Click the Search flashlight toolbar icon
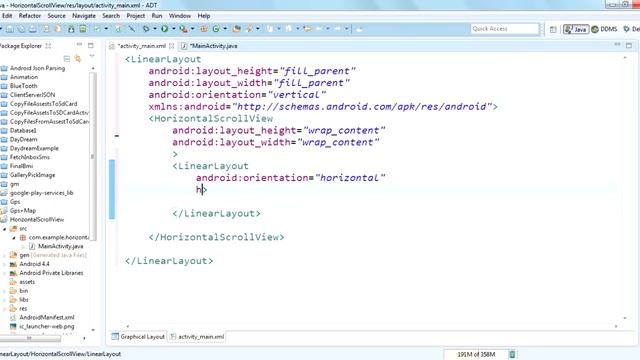The width and height of the screenshot is (640, 360). (249, 29)
